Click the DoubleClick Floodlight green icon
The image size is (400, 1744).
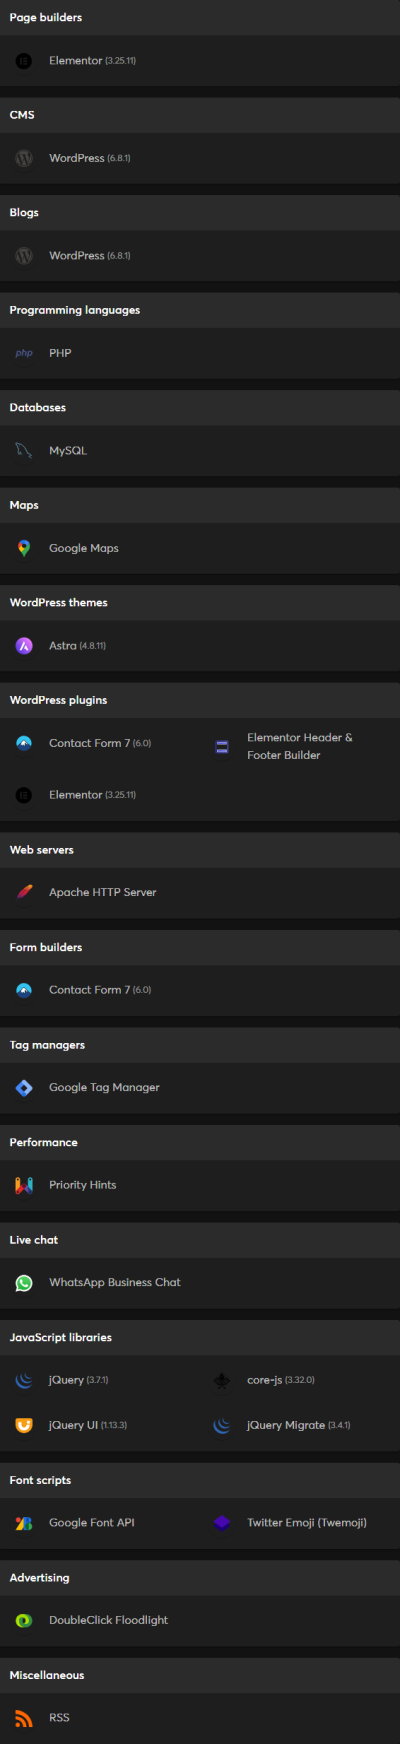coord(24,1620)
